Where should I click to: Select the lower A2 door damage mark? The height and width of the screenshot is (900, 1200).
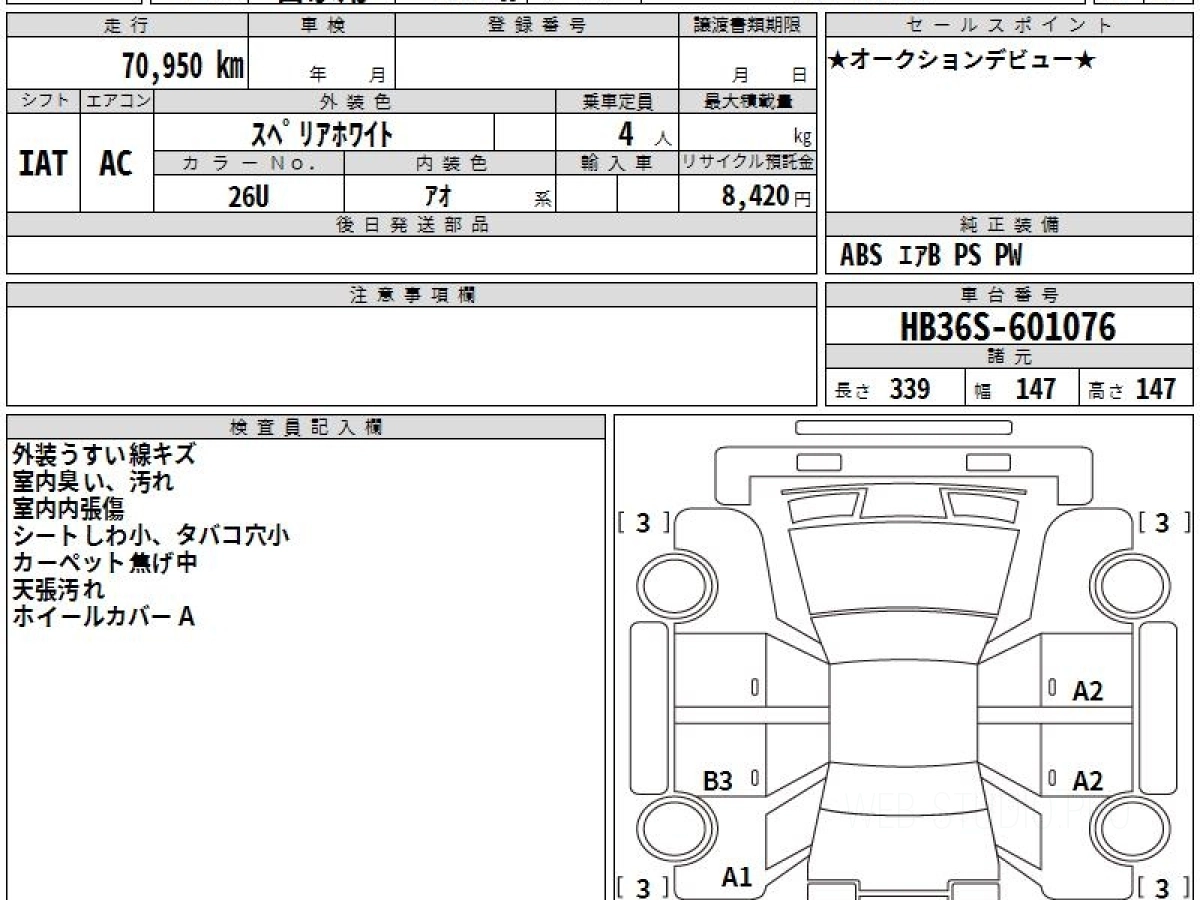click(1087, 781)
